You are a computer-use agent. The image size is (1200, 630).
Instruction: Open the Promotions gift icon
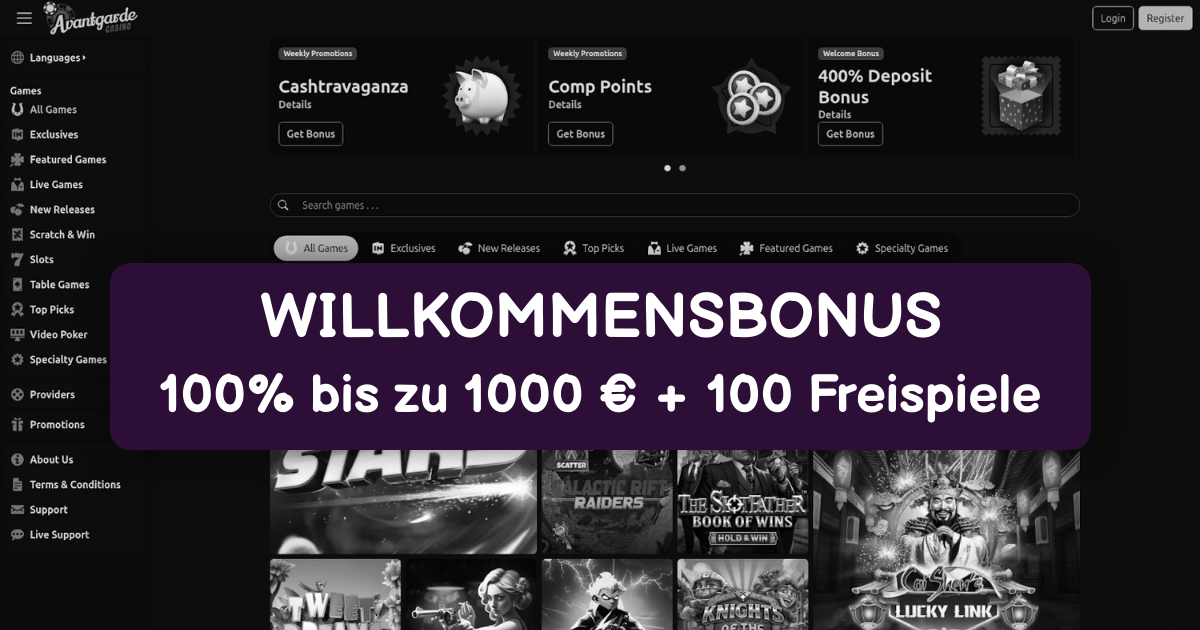tap(17, 424)
